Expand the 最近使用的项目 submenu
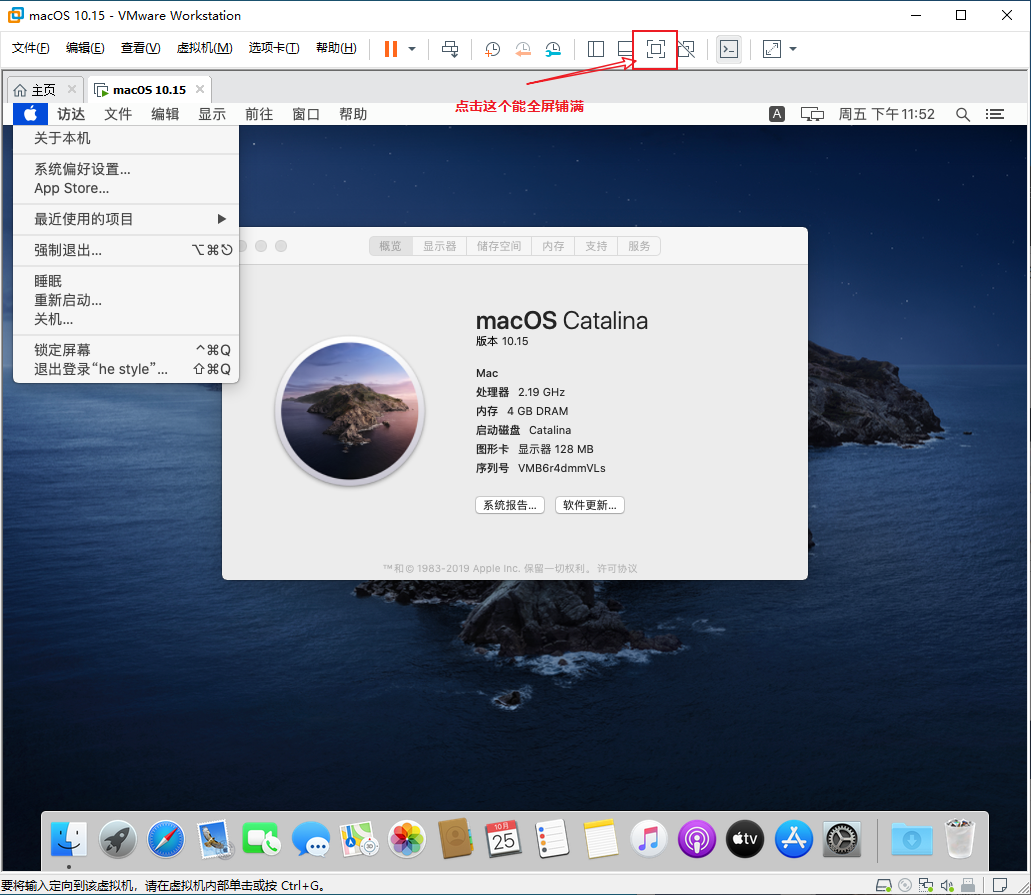1031x895 pixels. click(x=126, y=219)
